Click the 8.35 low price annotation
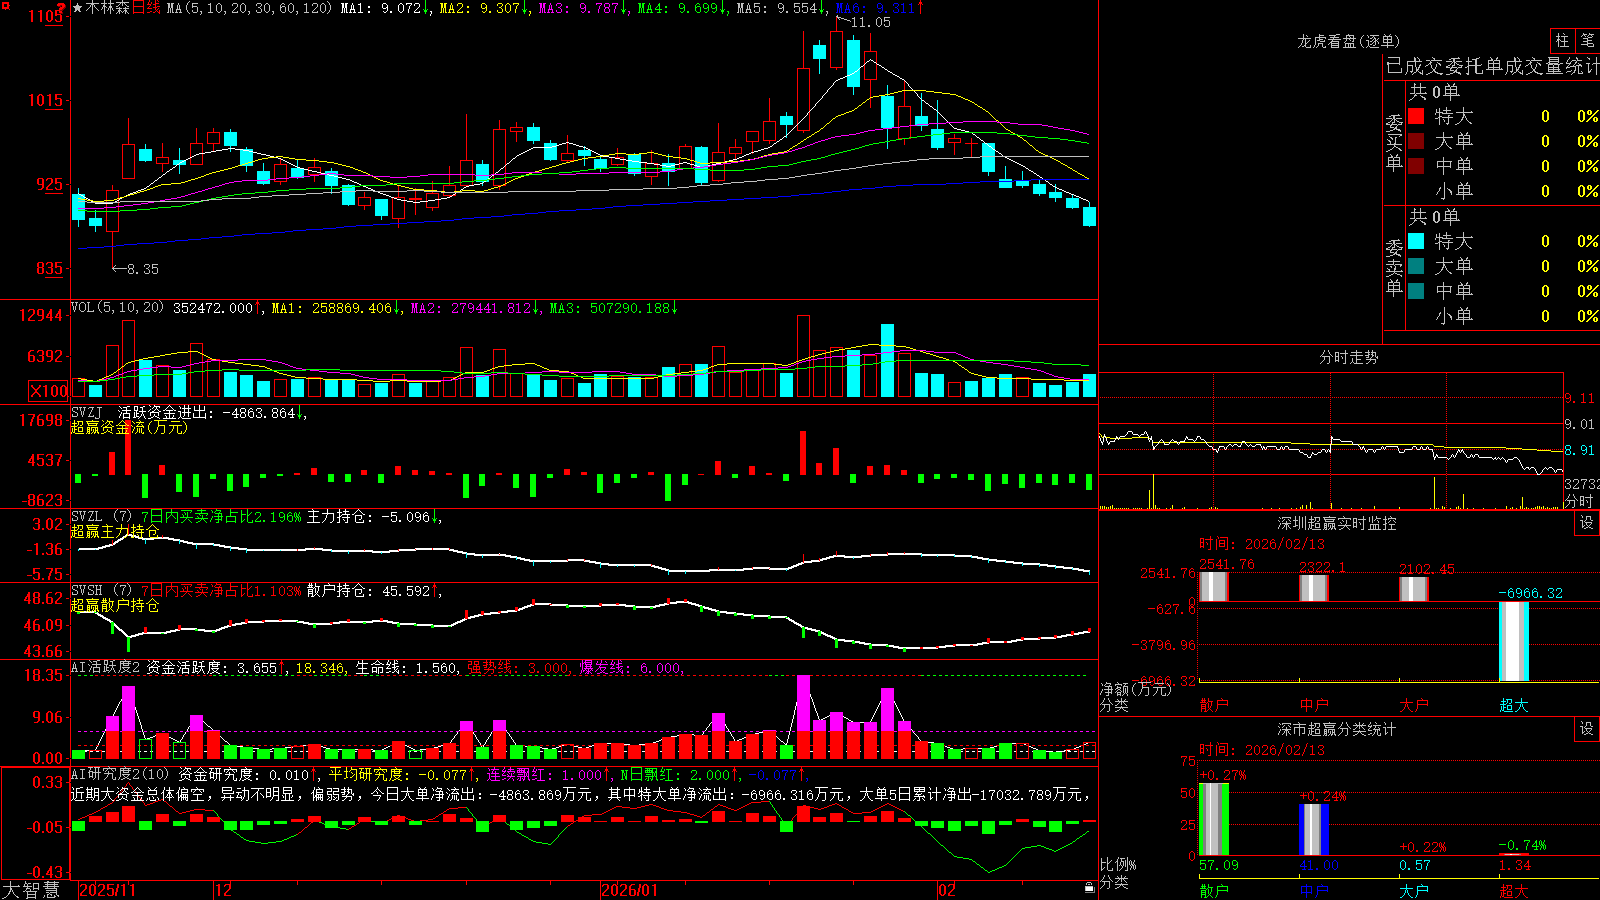Image resolution: width=1600 pixels, height=900 pixels. point(143,269)
